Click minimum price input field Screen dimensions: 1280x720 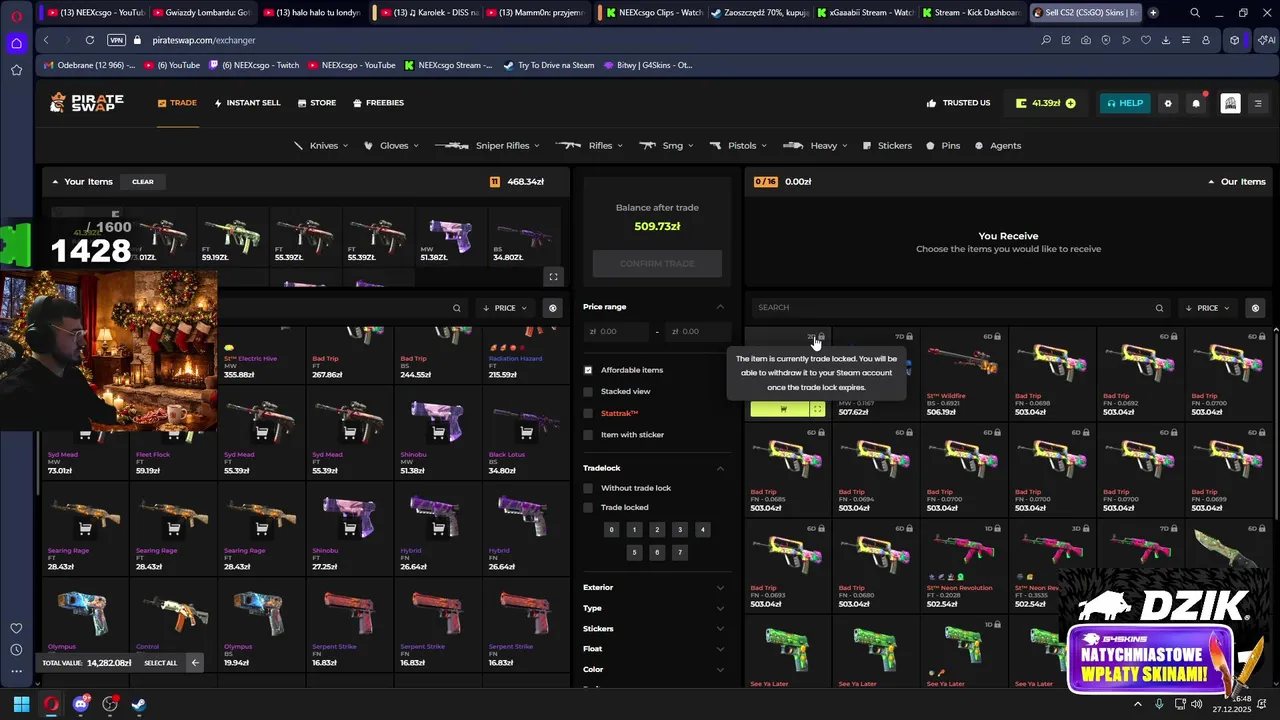615,331
